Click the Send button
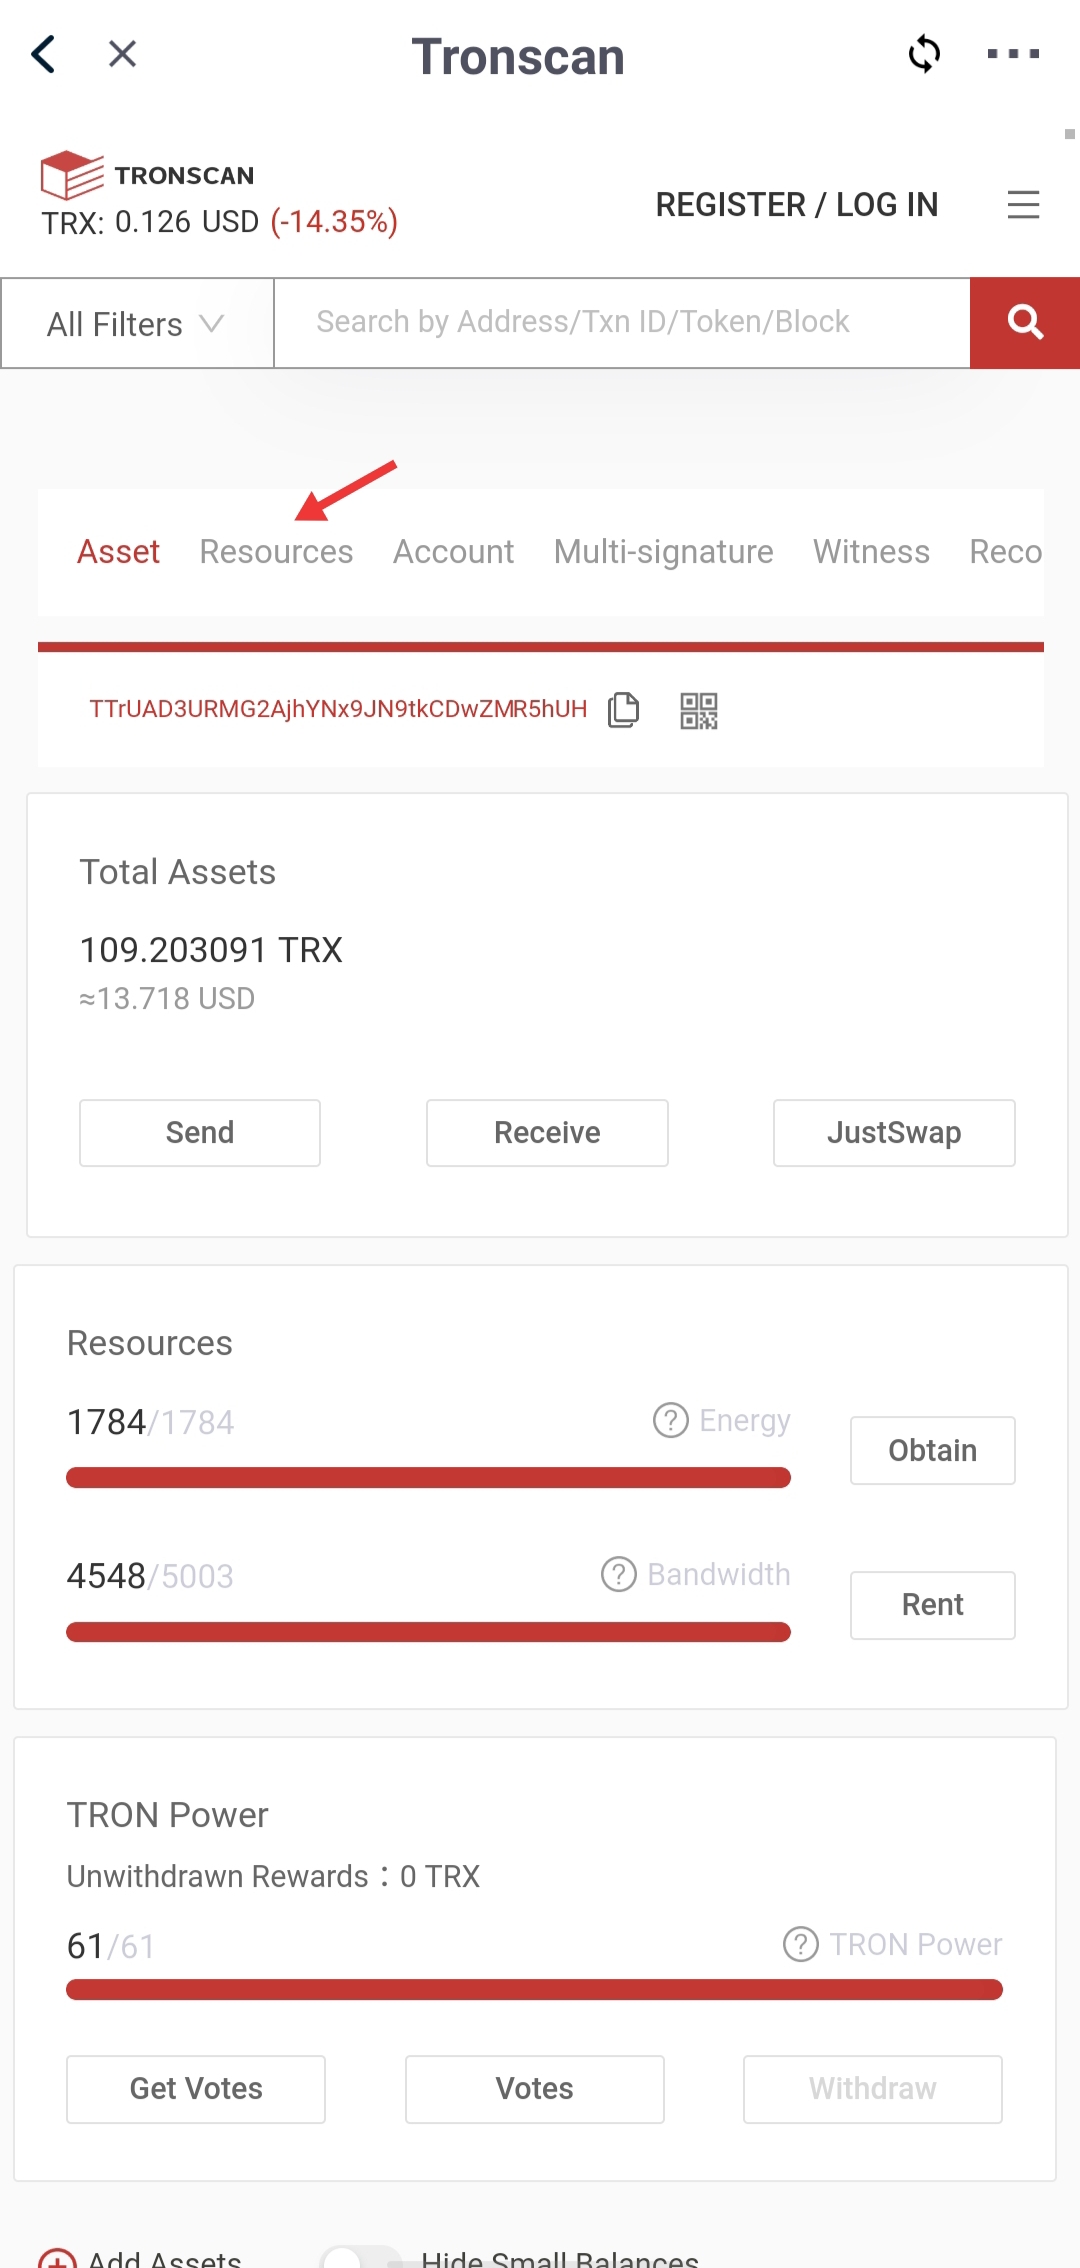Image resolution: width=1080 pixels, height=2268 pixels. (200, 1133)
